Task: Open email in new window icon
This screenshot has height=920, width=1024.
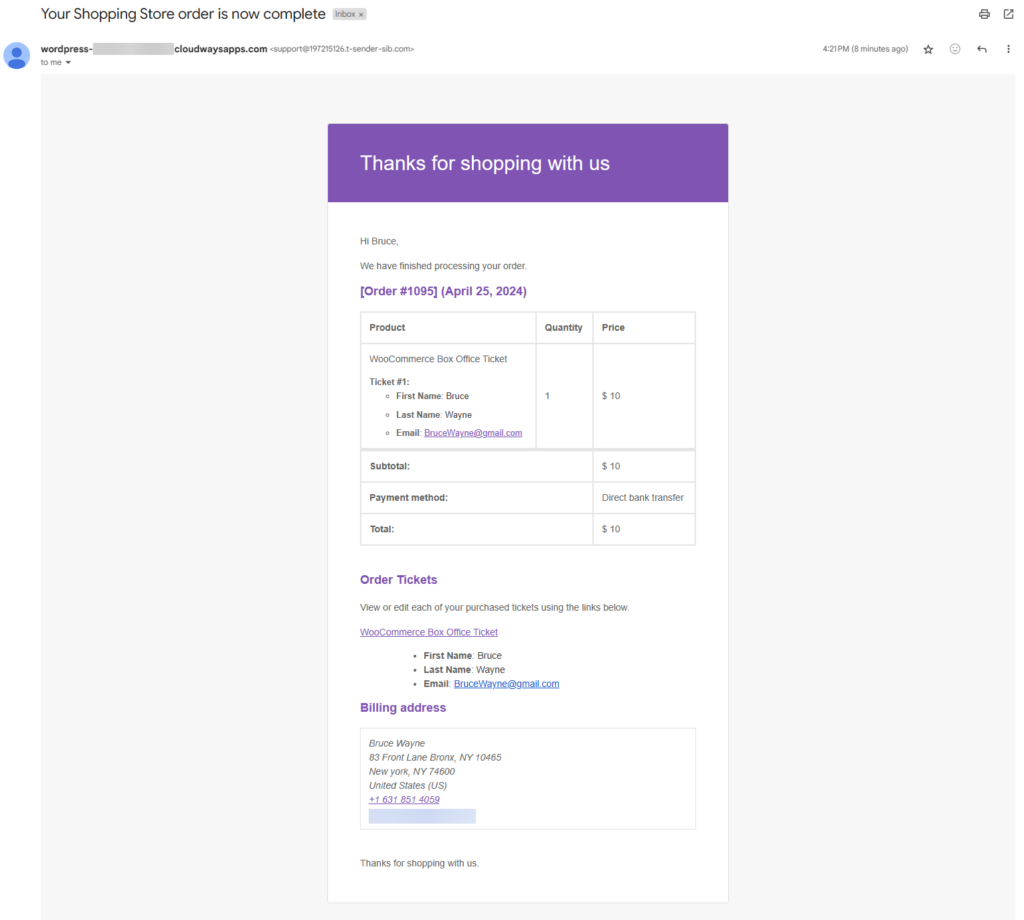Action: coord(1008,14)
